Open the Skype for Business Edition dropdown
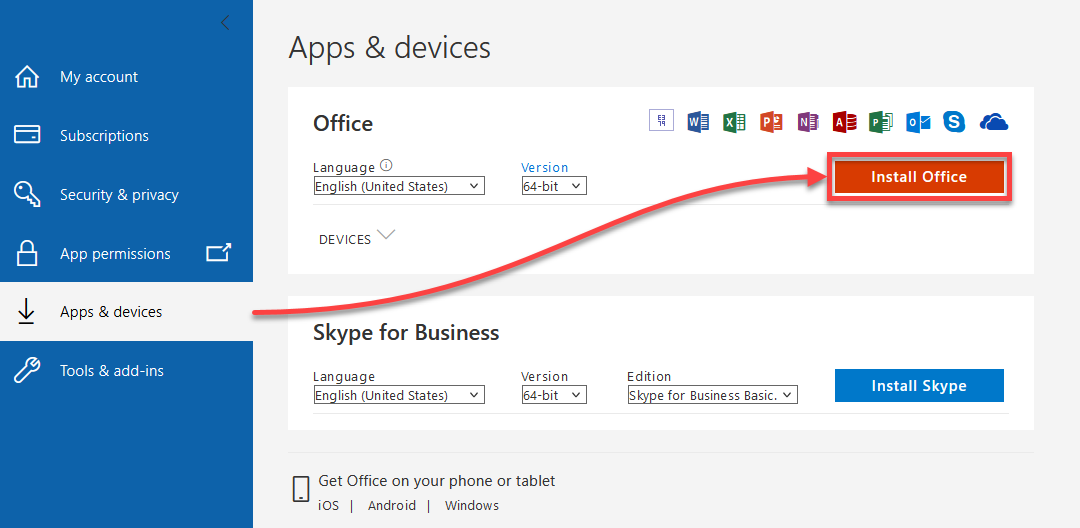The height and width of the screenshot is (528, 1080). [x=712, y=395]
